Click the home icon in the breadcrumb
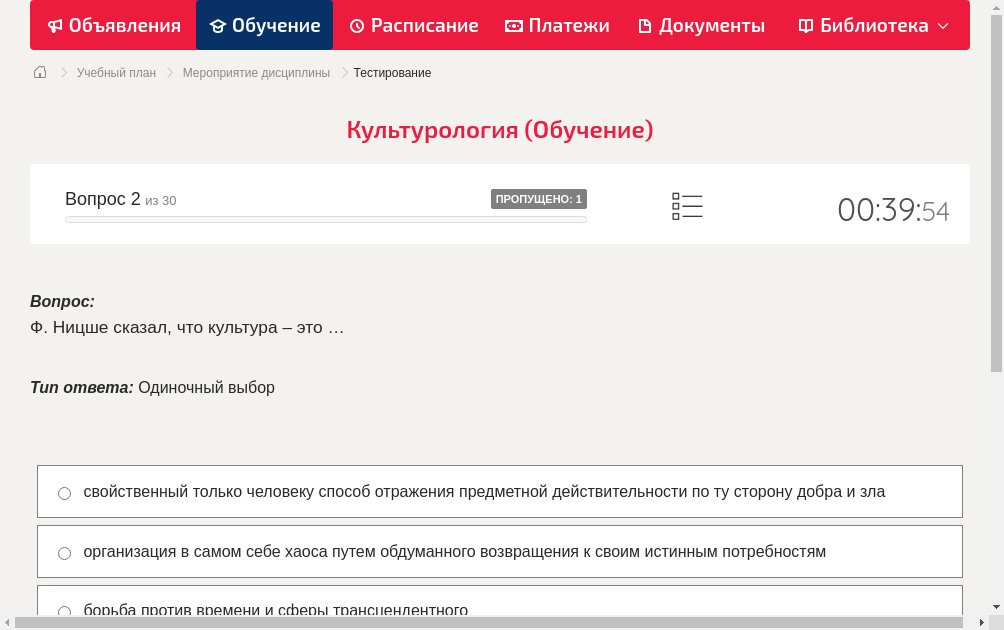Viewport: 1004px width, 630px height. [x=39, y=72]
